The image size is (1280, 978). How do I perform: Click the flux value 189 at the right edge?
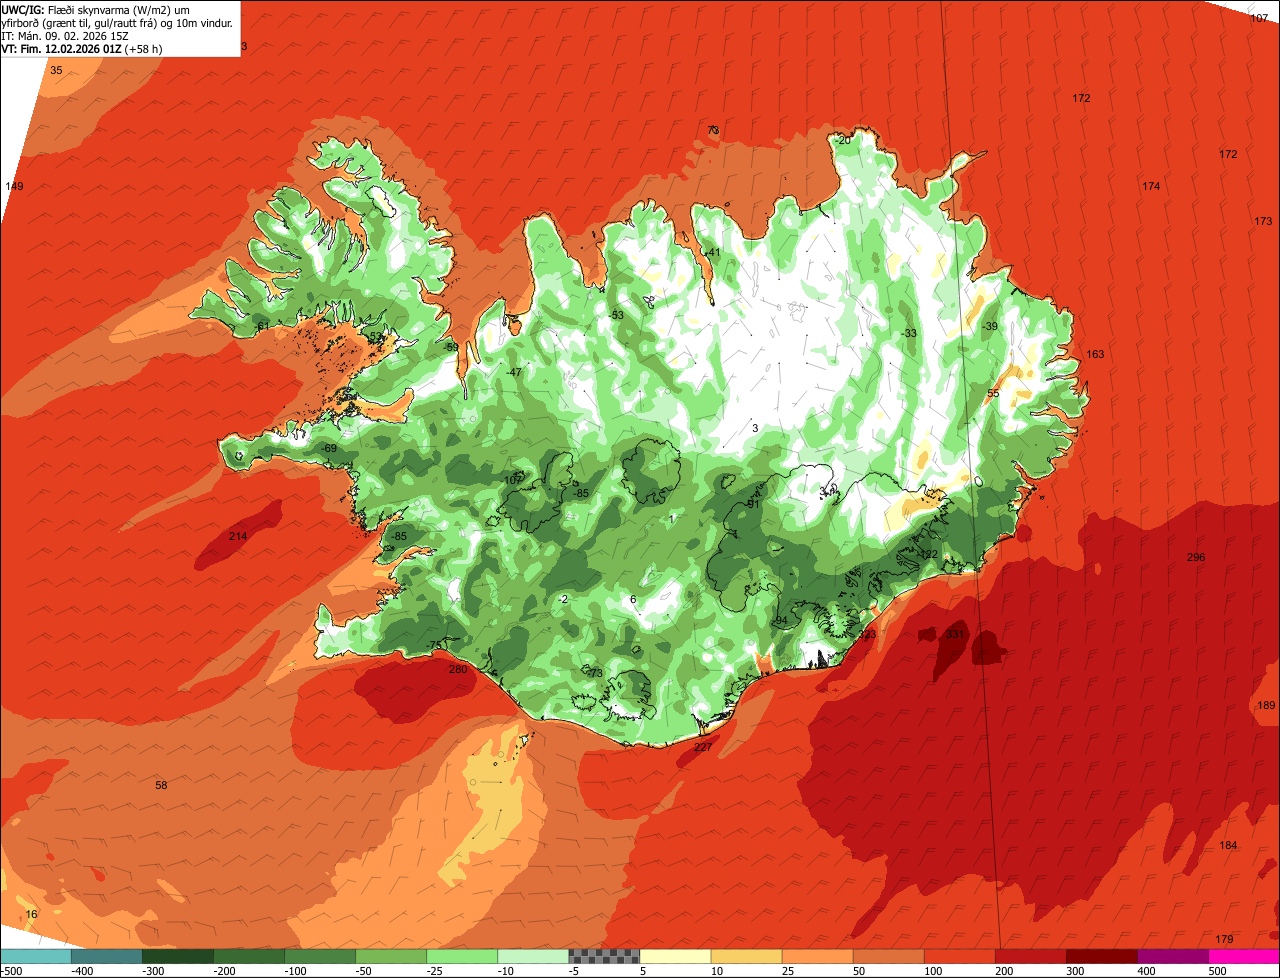(x=1266, y=705)
